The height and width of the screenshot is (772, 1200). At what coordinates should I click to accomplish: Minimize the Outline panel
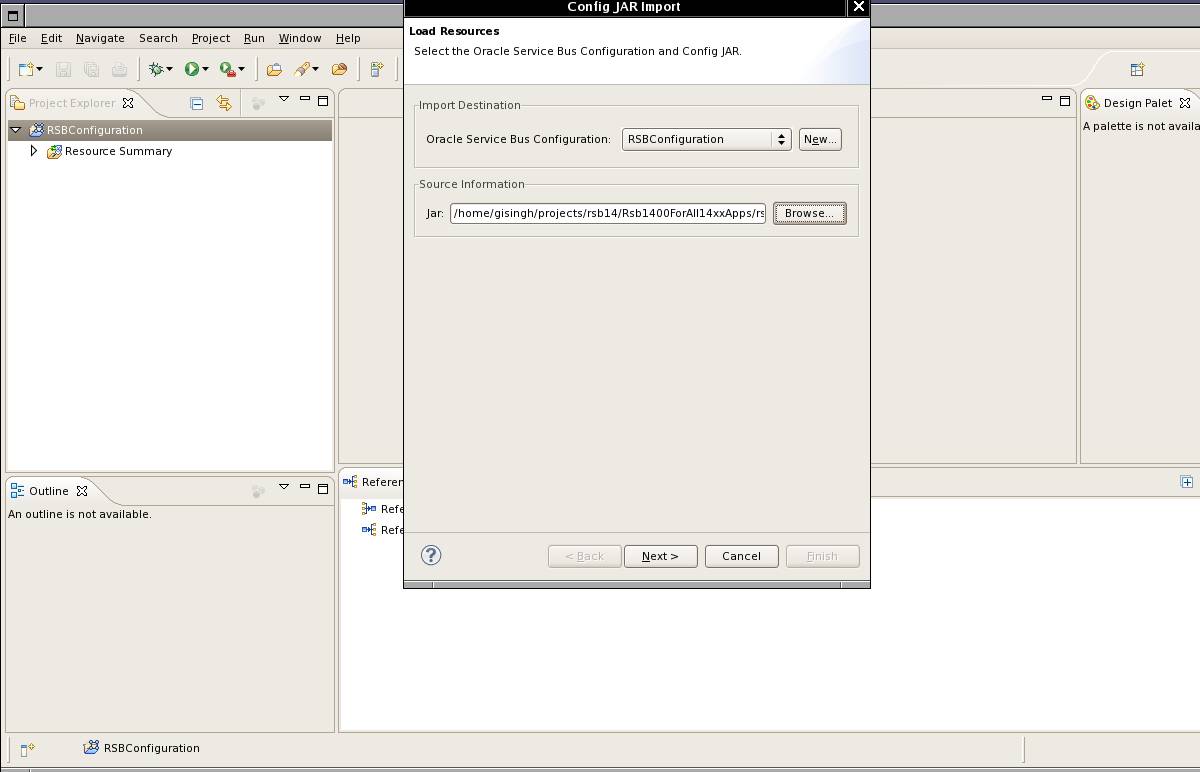point(305,487)
